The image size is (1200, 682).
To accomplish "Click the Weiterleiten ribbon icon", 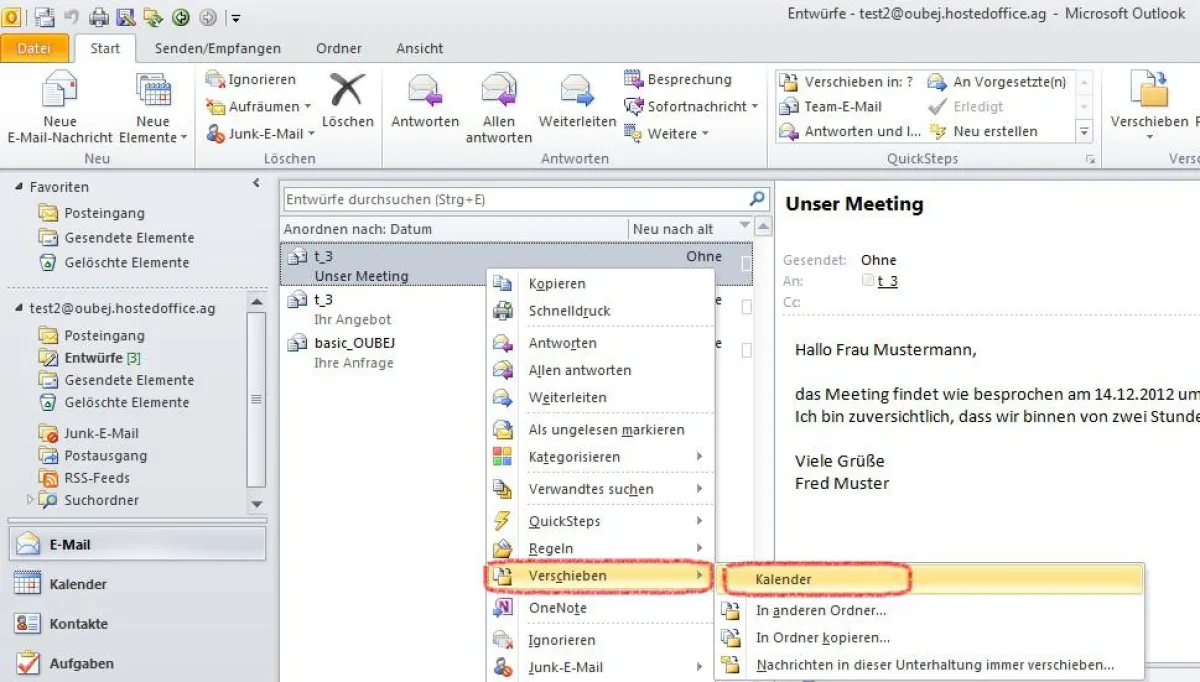I will point(577,90).
